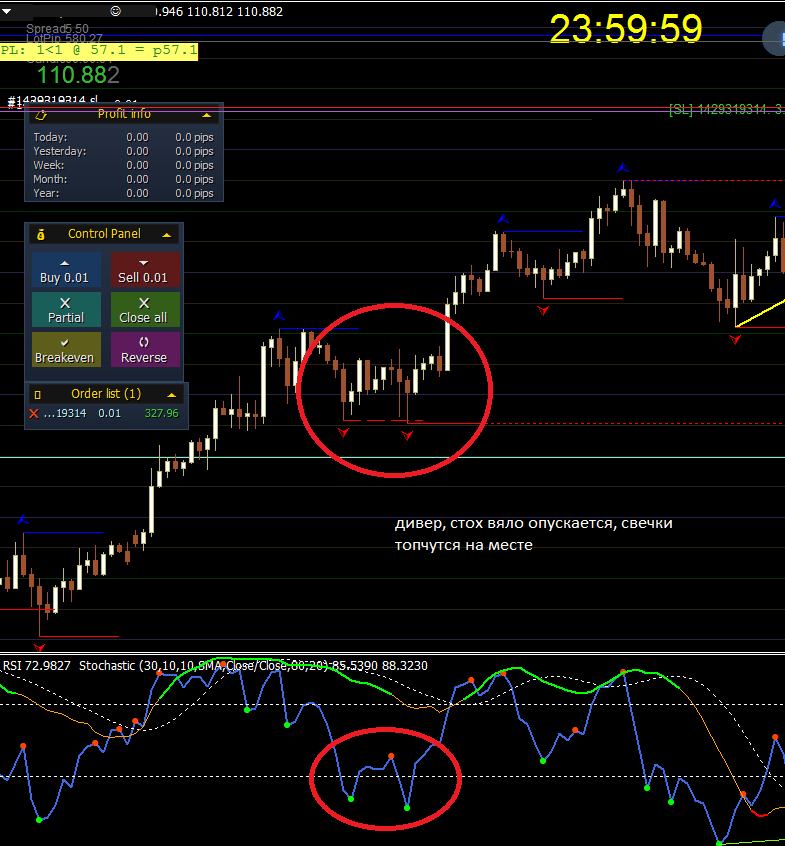Screen dimensions: 785x846
Task: Collapse the Control Panel arrow
Action: tap(167, 235)
